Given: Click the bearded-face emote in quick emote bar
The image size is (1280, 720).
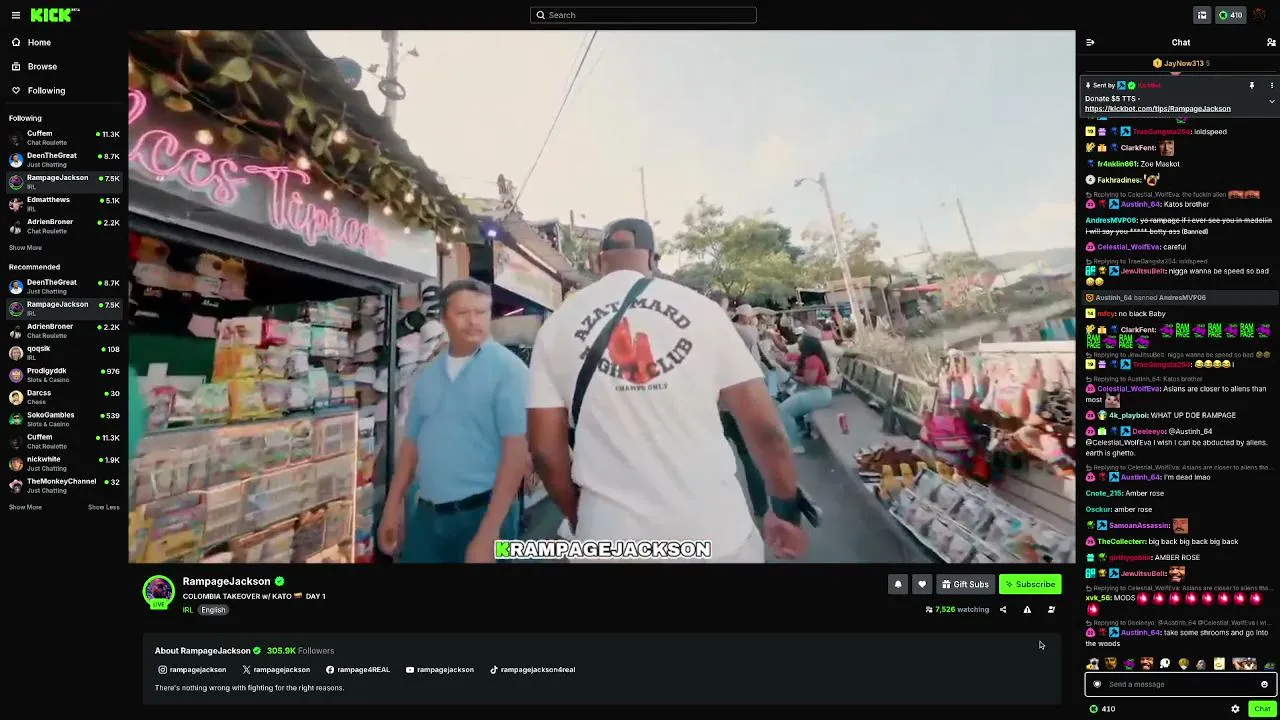Looking at the screenshot, I should pyautogui.click(x=1110, y=664).
